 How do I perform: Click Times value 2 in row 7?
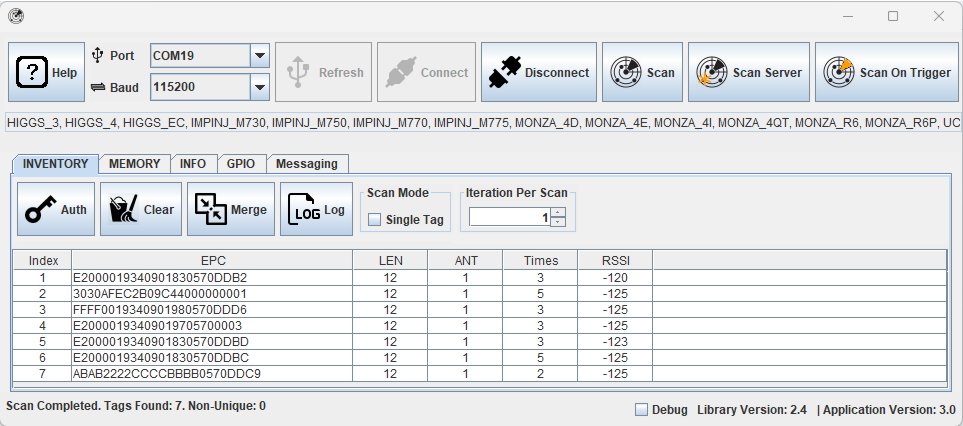click(540, 374)
